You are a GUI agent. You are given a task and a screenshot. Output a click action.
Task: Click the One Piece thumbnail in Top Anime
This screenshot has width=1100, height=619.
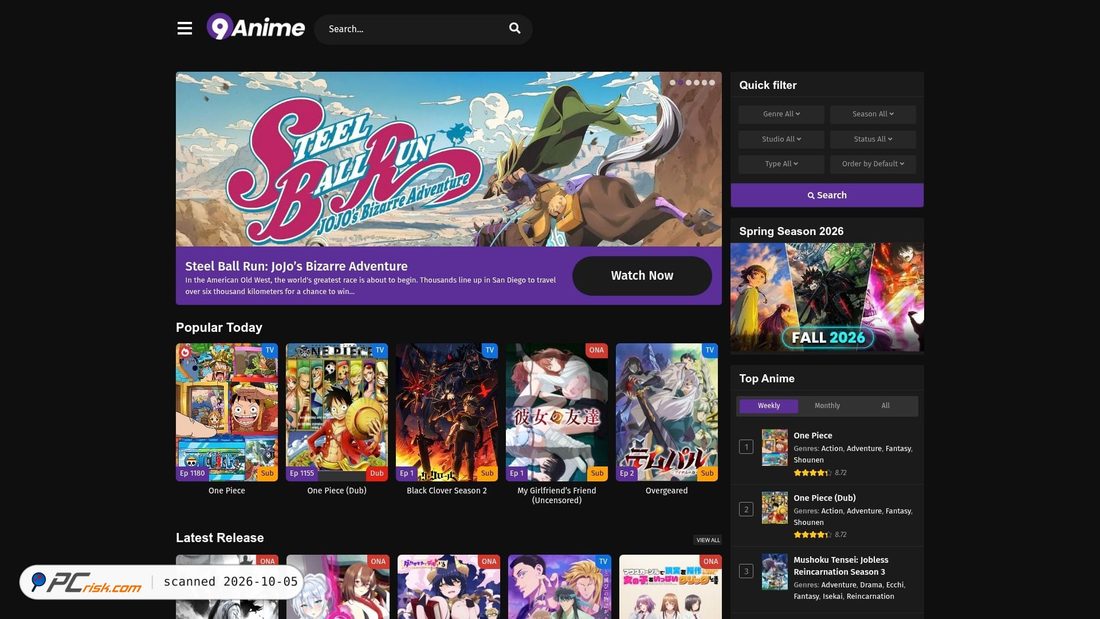[774, 448]
